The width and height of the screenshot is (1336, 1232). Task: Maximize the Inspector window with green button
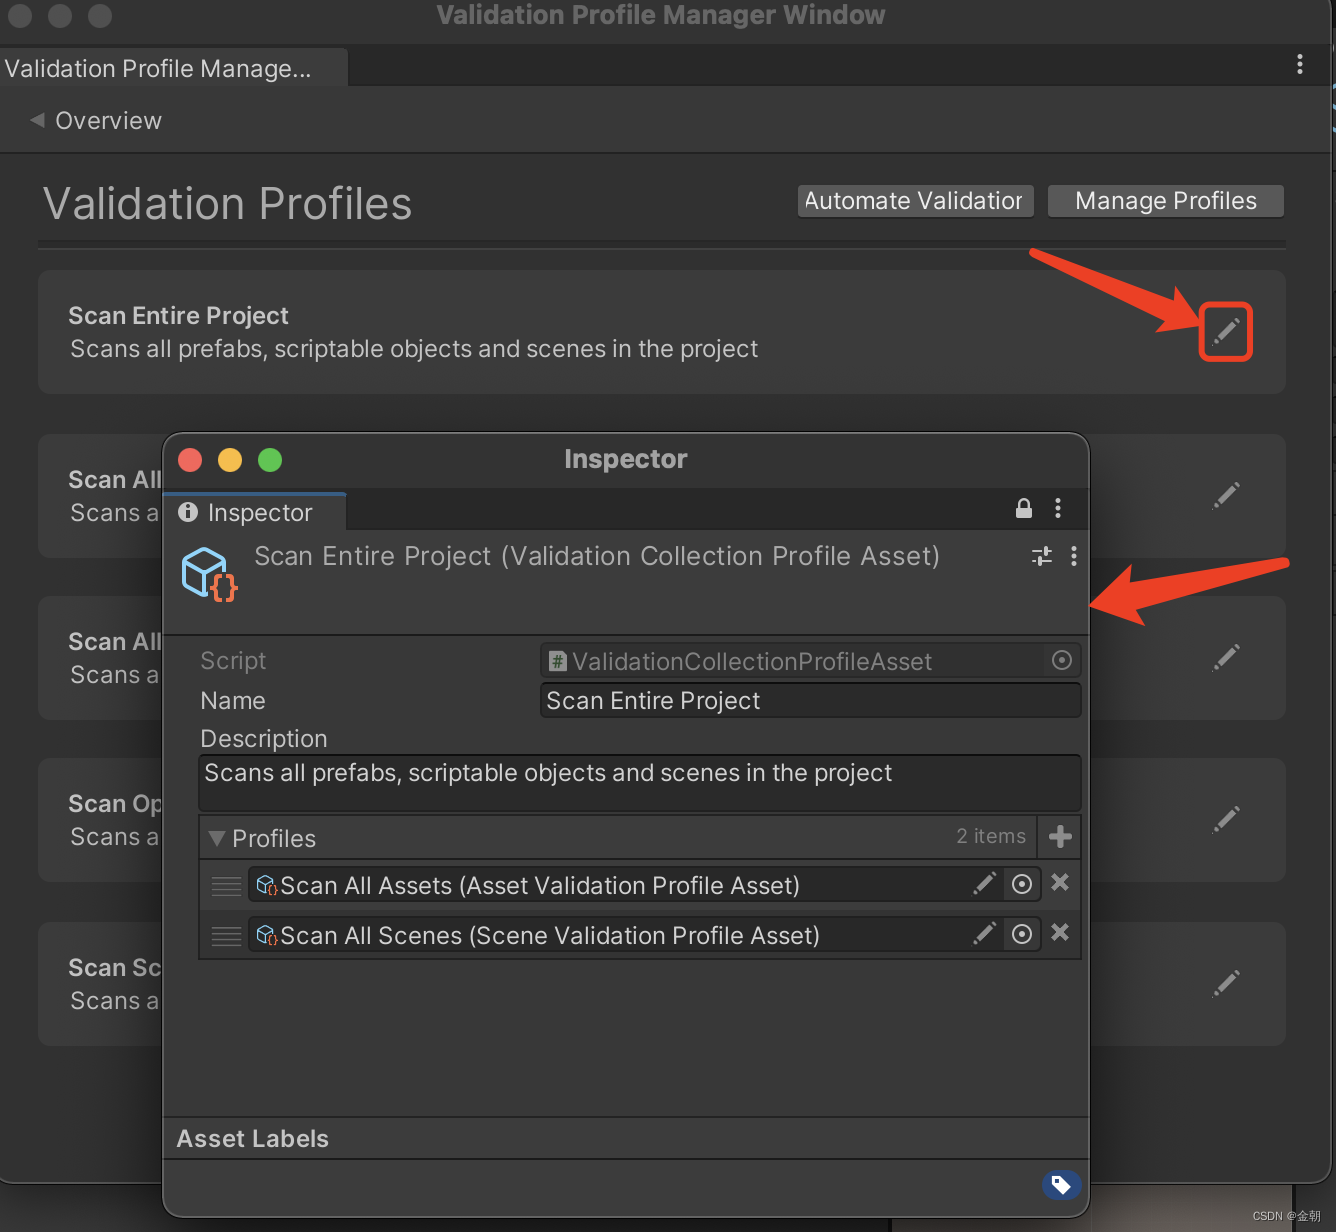click(x=270, y=460)
